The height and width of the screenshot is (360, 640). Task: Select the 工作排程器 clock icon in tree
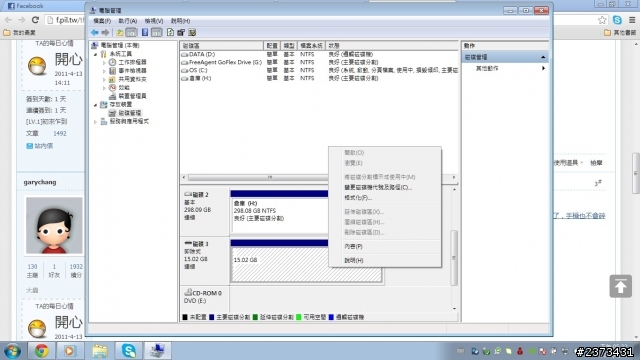(x=112, y=62)
